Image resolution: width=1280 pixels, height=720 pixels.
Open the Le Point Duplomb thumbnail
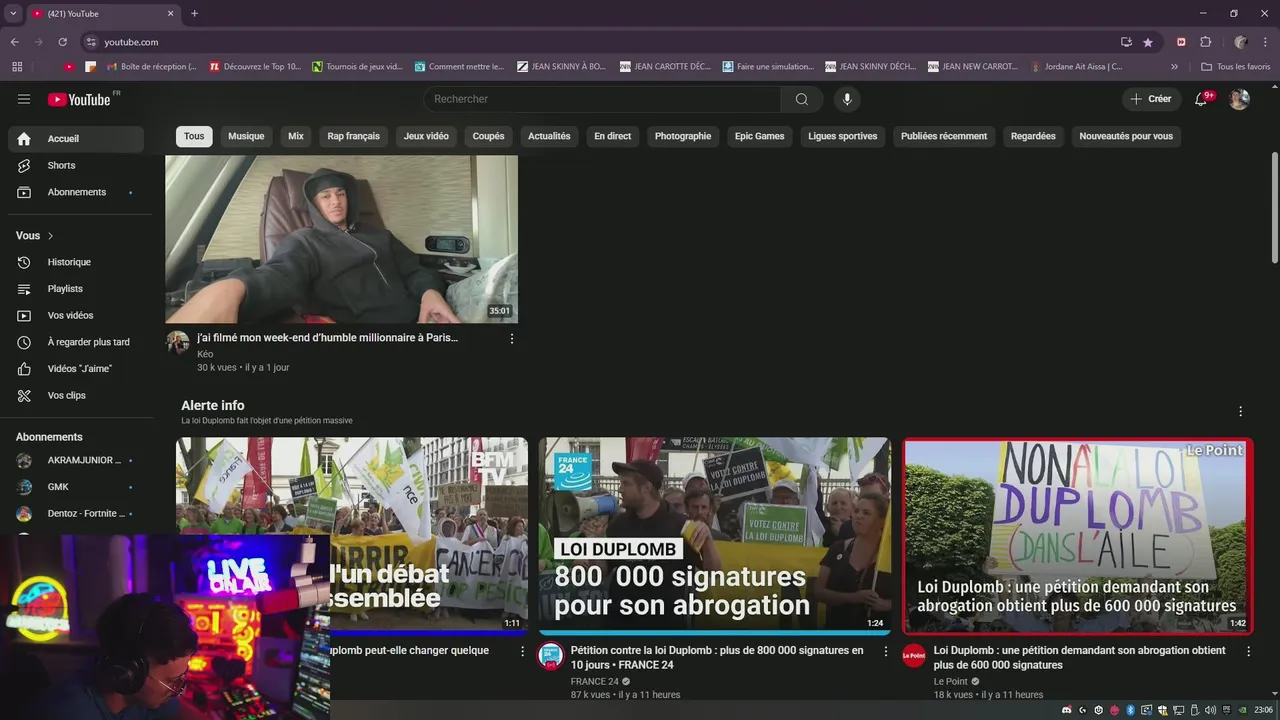point(1077,535)
